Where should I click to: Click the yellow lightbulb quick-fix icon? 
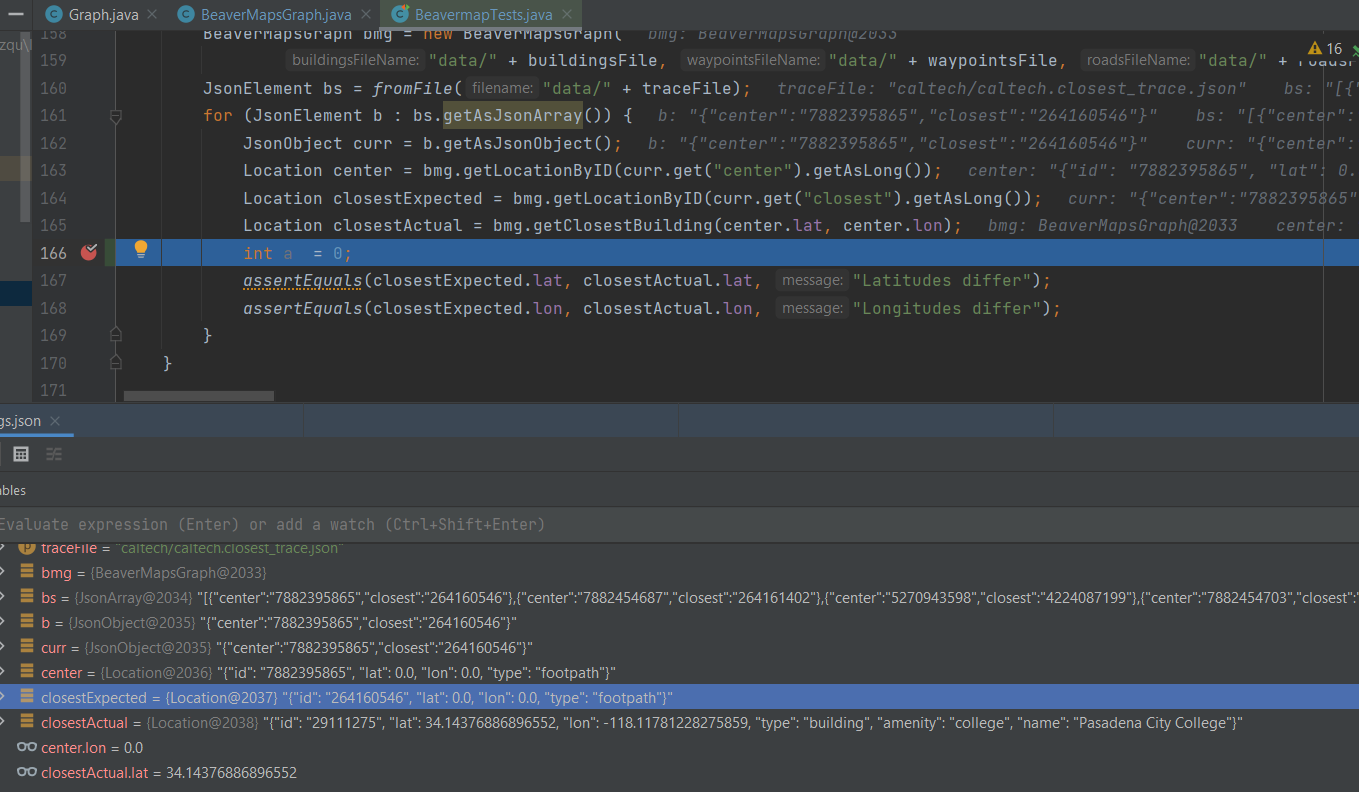click(x=141, y=249)
